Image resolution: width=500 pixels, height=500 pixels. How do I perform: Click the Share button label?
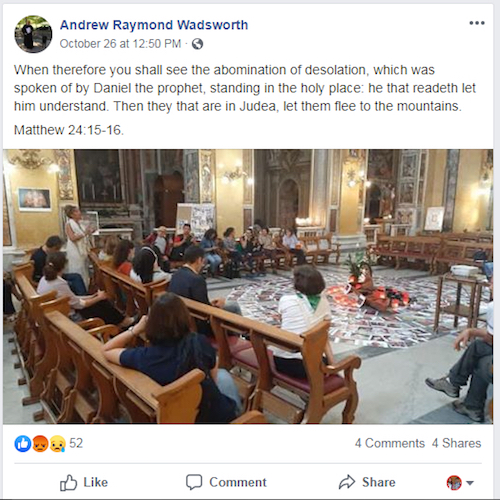pos(379,482)
